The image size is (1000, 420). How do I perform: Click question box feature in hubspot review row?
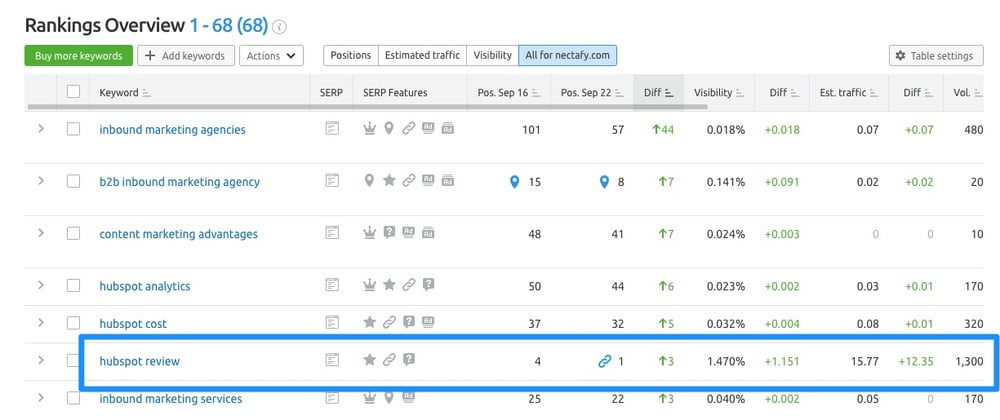409,360
